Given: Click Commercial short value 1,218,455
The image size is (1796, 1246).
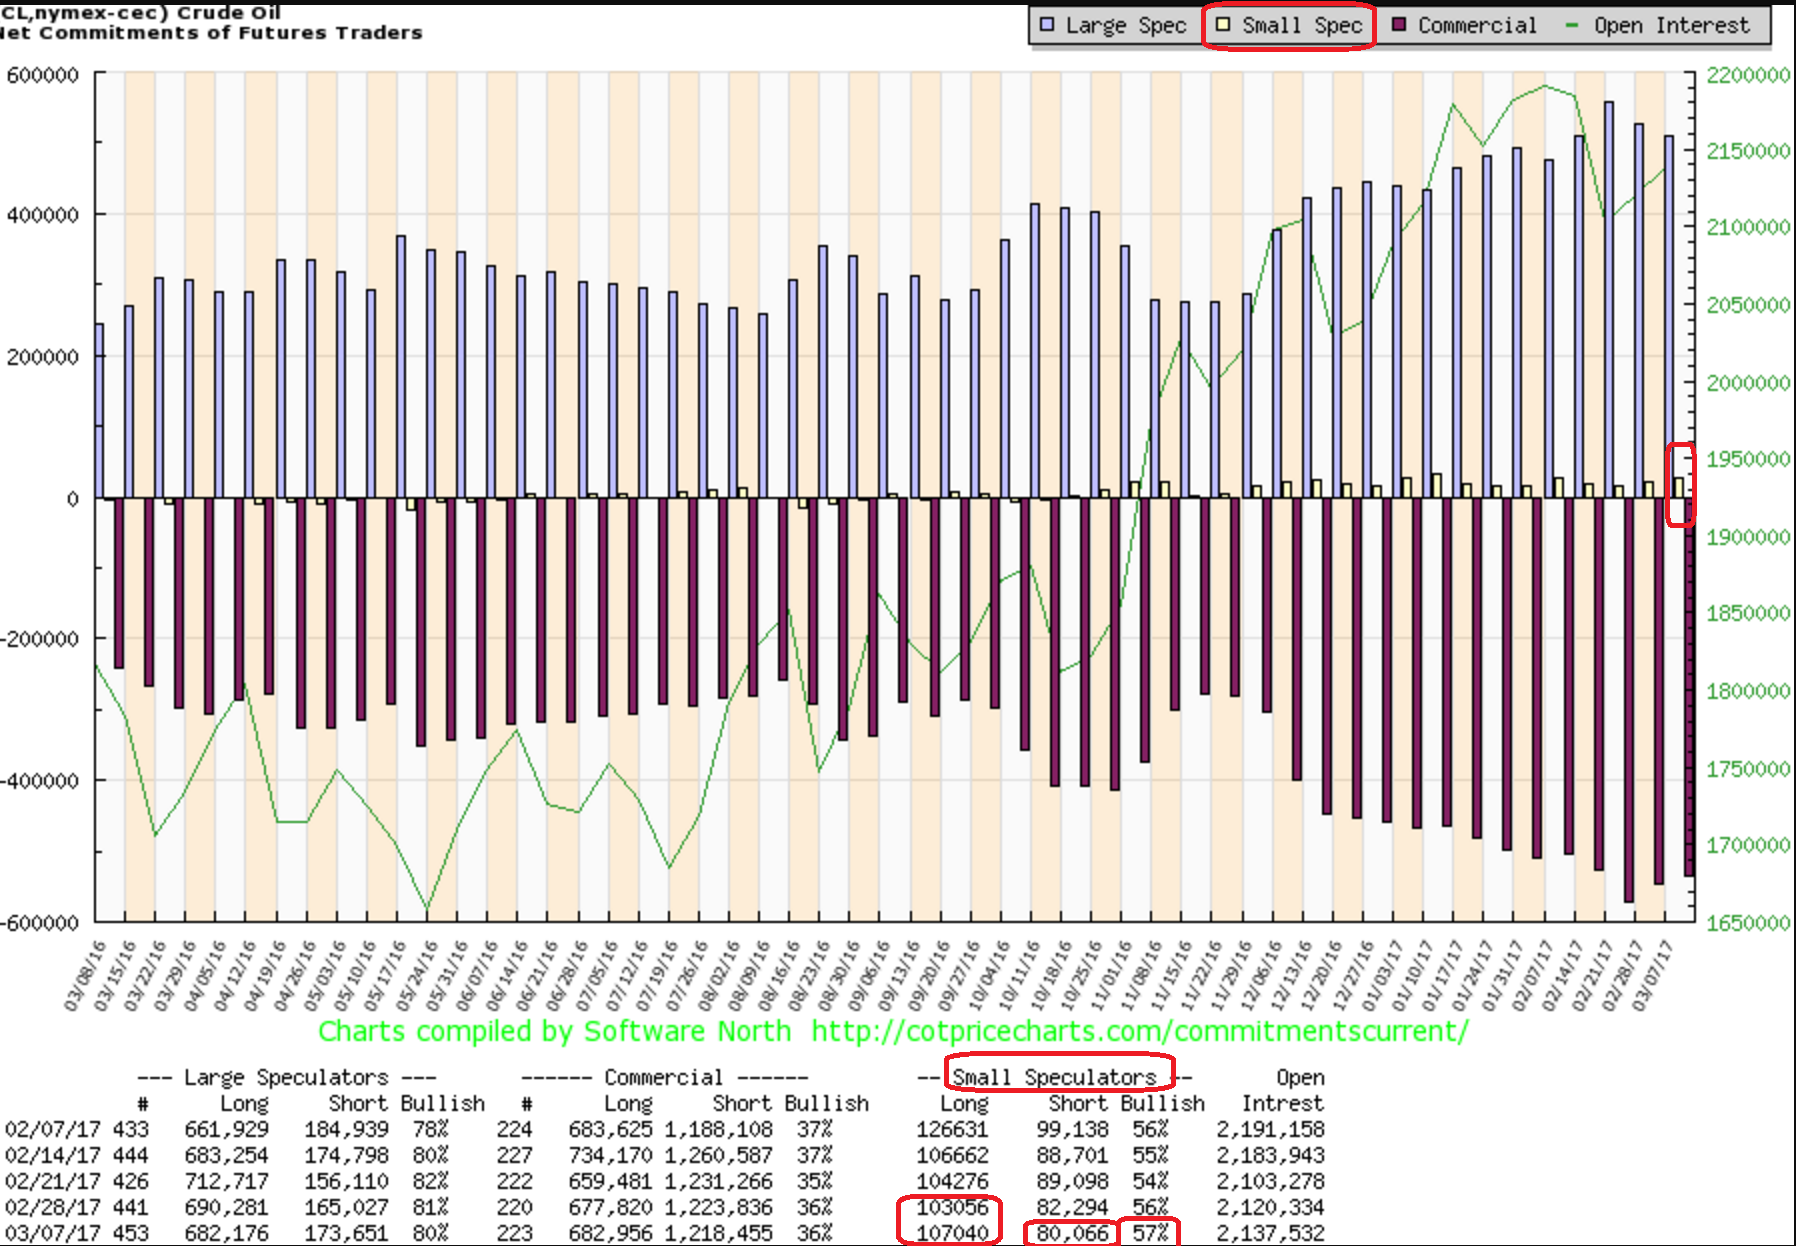Looking at the screenshot, I should 719,1233.
